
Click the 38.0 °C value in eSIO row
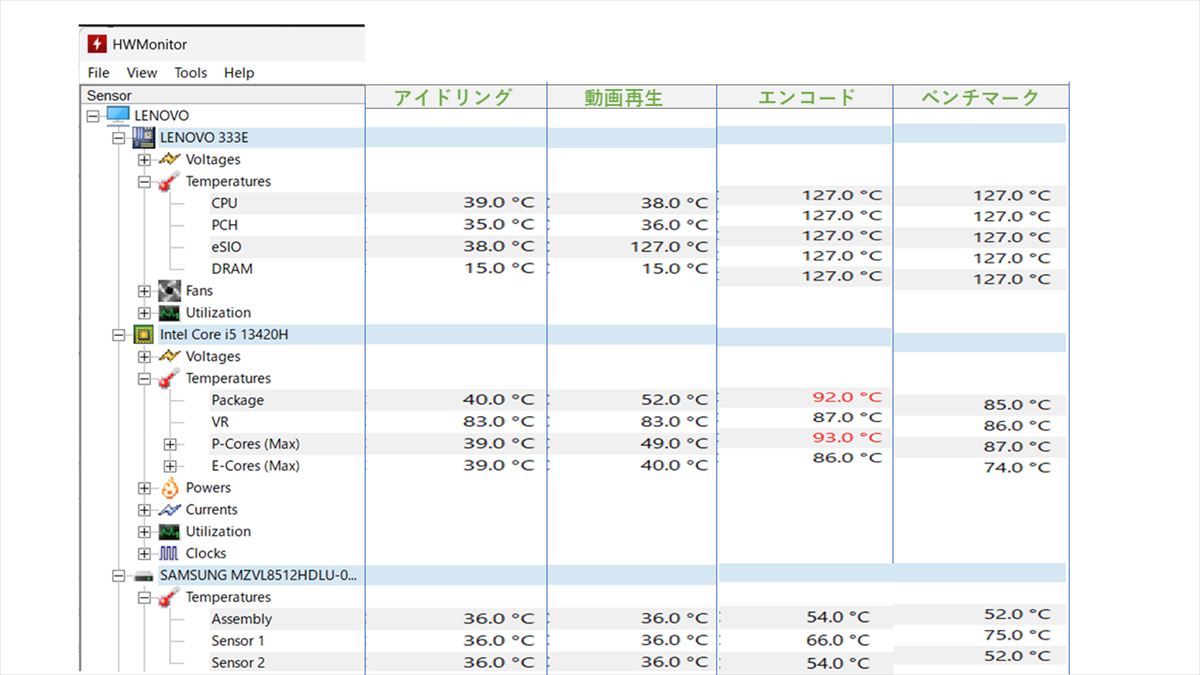pyautogui.click(x=498, y=246)
